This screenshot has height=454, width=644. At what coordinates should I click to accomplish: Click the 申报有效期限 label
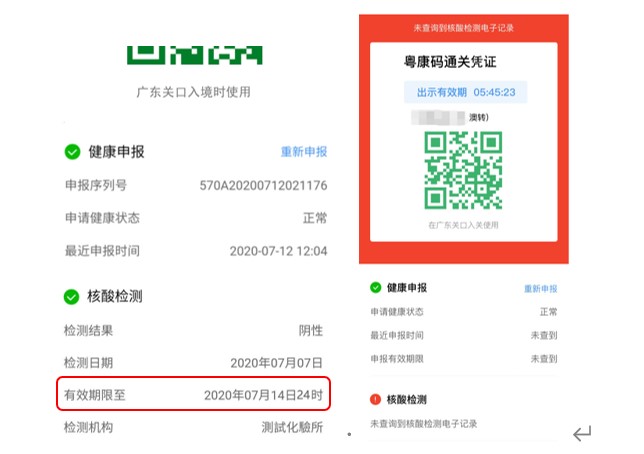pyautogui.click(x=397, y=359)
